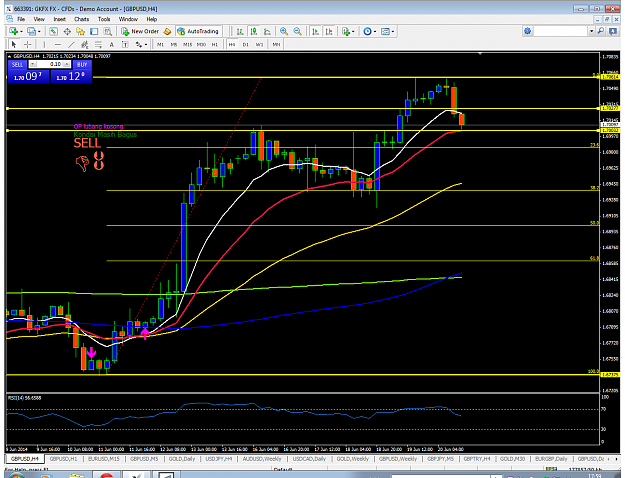Expand the Periods dropdown arrow

(x=375, y=31)
